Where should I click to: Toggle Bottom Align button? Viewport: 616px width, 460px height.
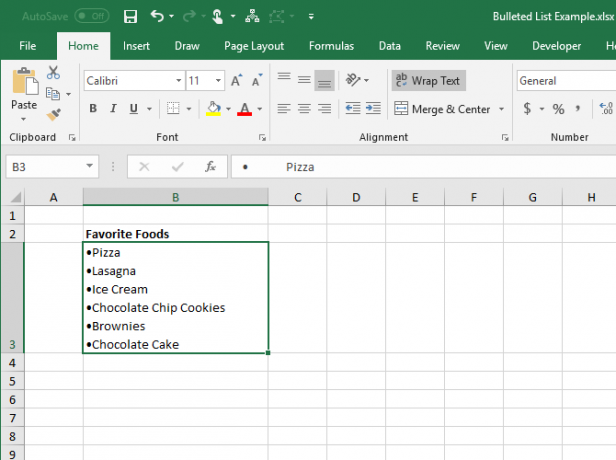[324, 81]
